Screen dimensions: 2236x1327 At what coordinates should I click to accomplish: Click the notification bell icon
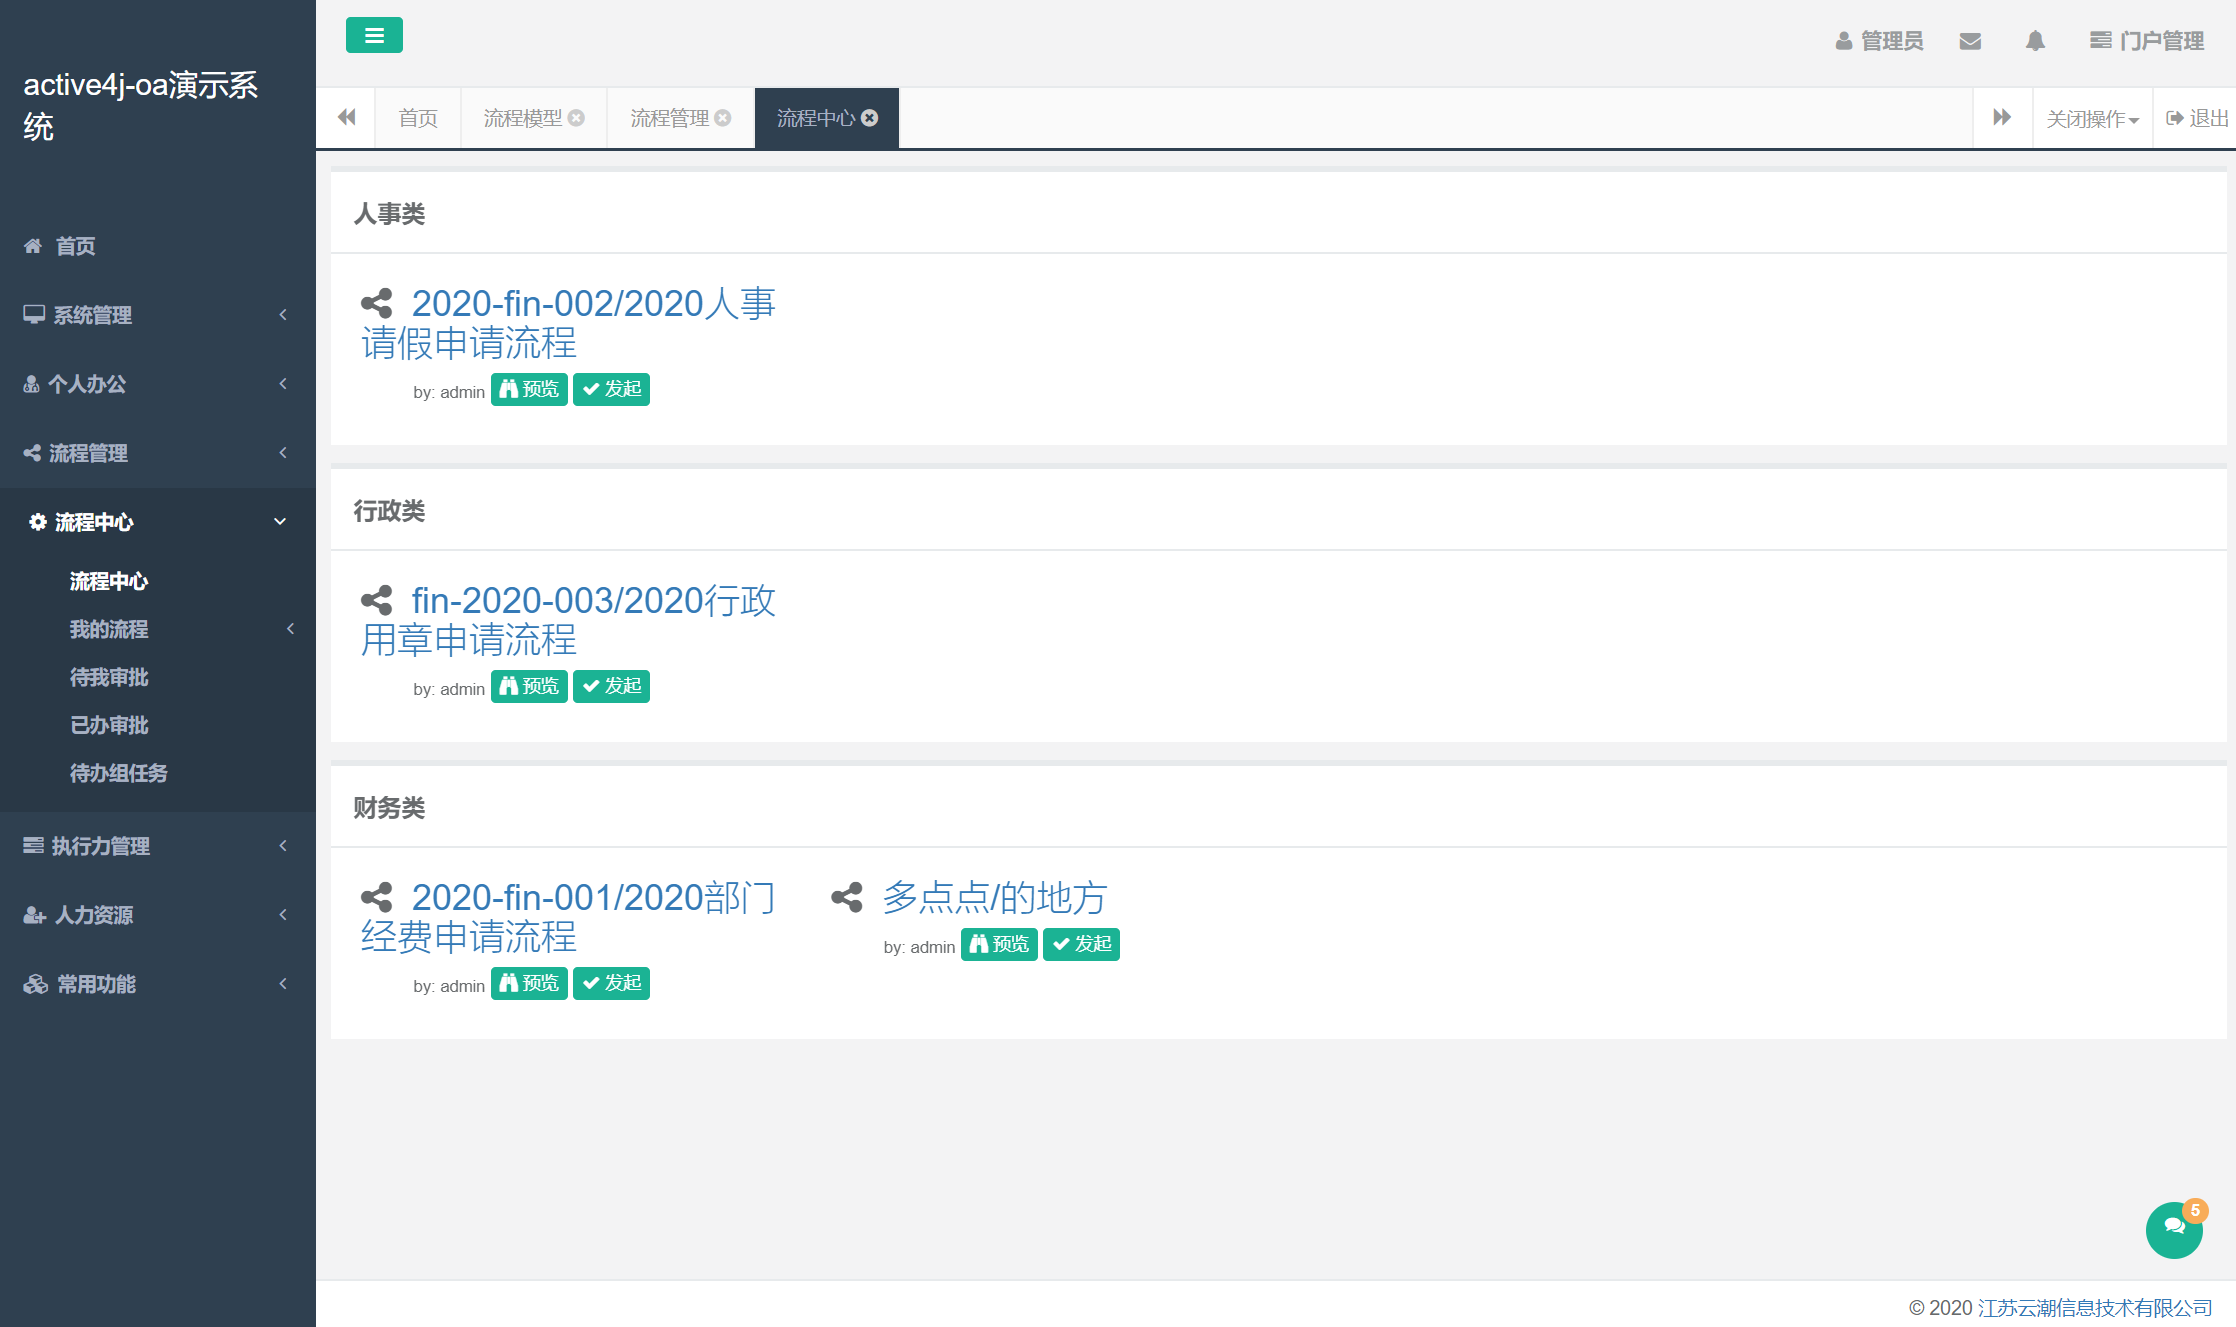[2036, 41]
